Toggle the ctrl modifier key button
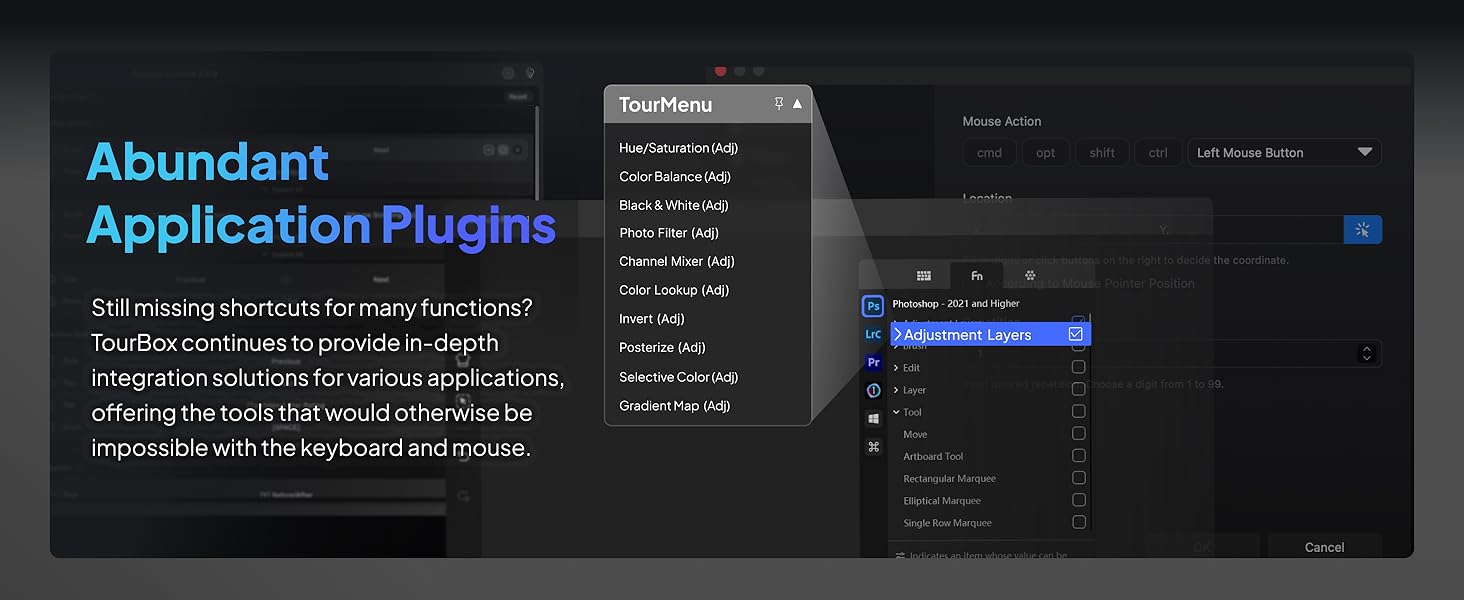1464x600 pixels. [1158, 153]
